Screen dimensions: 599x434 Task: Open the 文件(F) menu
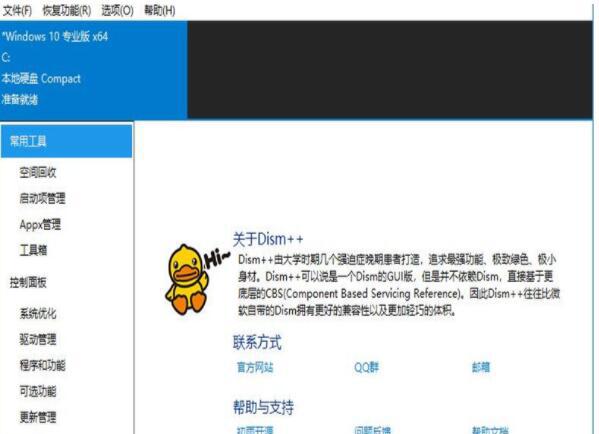point(17,10)
